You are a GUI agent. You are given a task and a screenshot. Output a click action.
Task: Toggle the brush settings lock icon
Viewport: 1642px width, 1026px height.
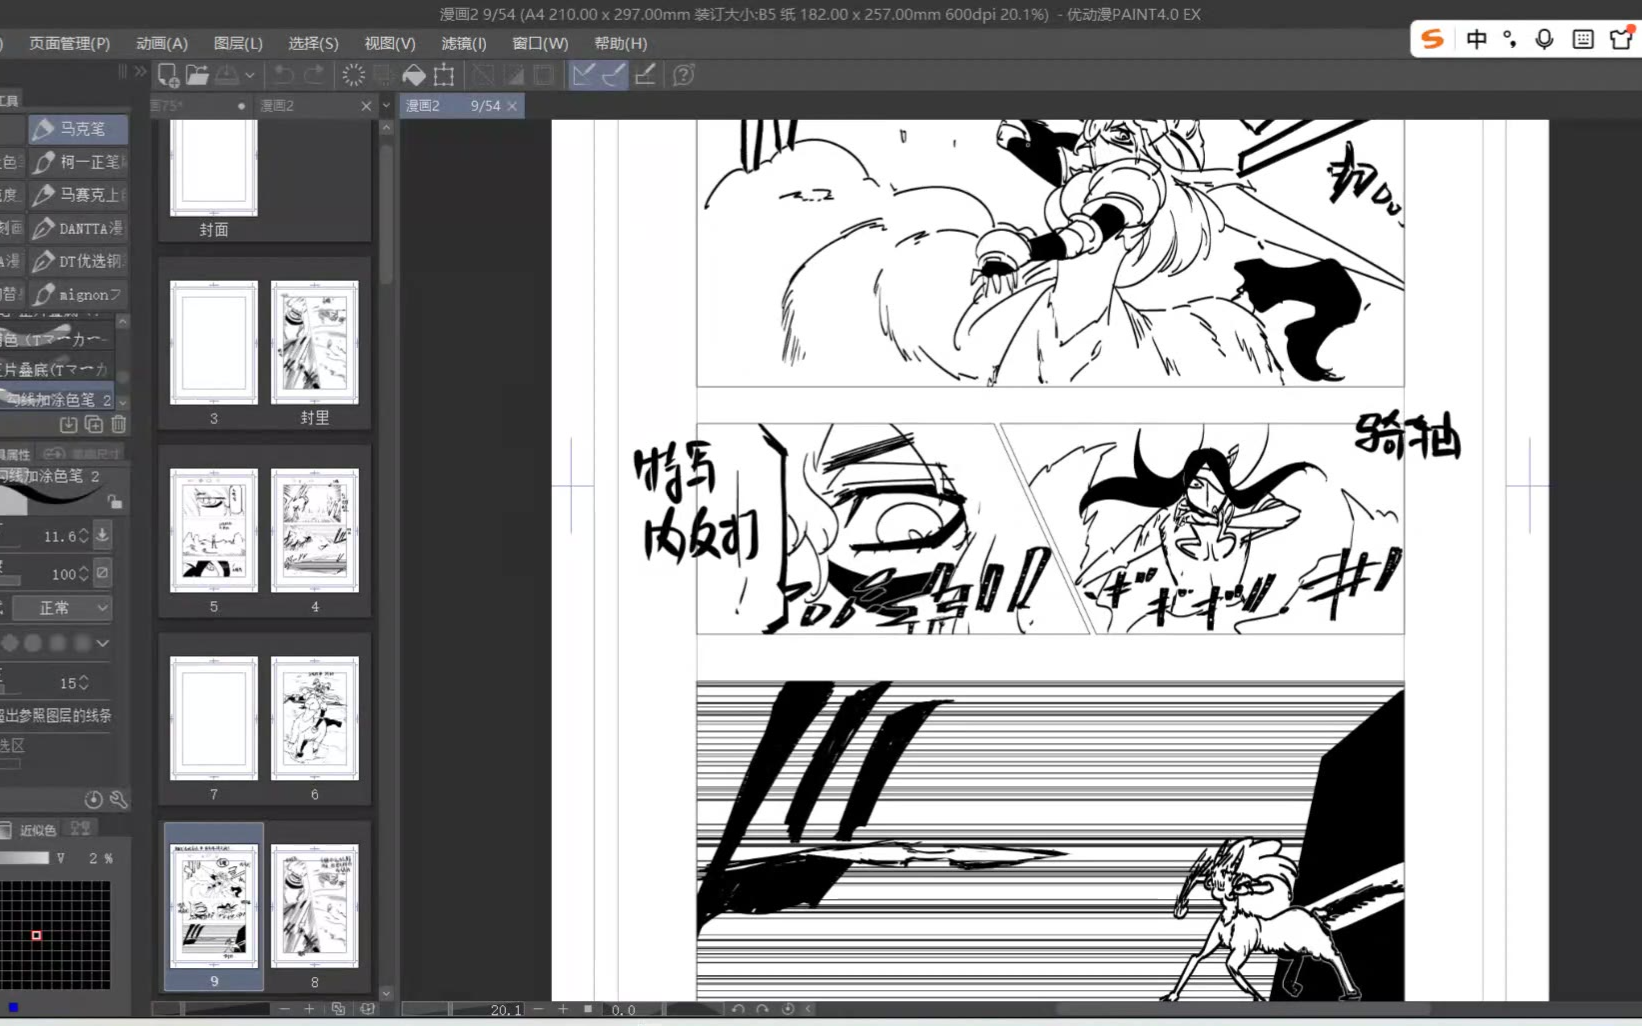115,501
